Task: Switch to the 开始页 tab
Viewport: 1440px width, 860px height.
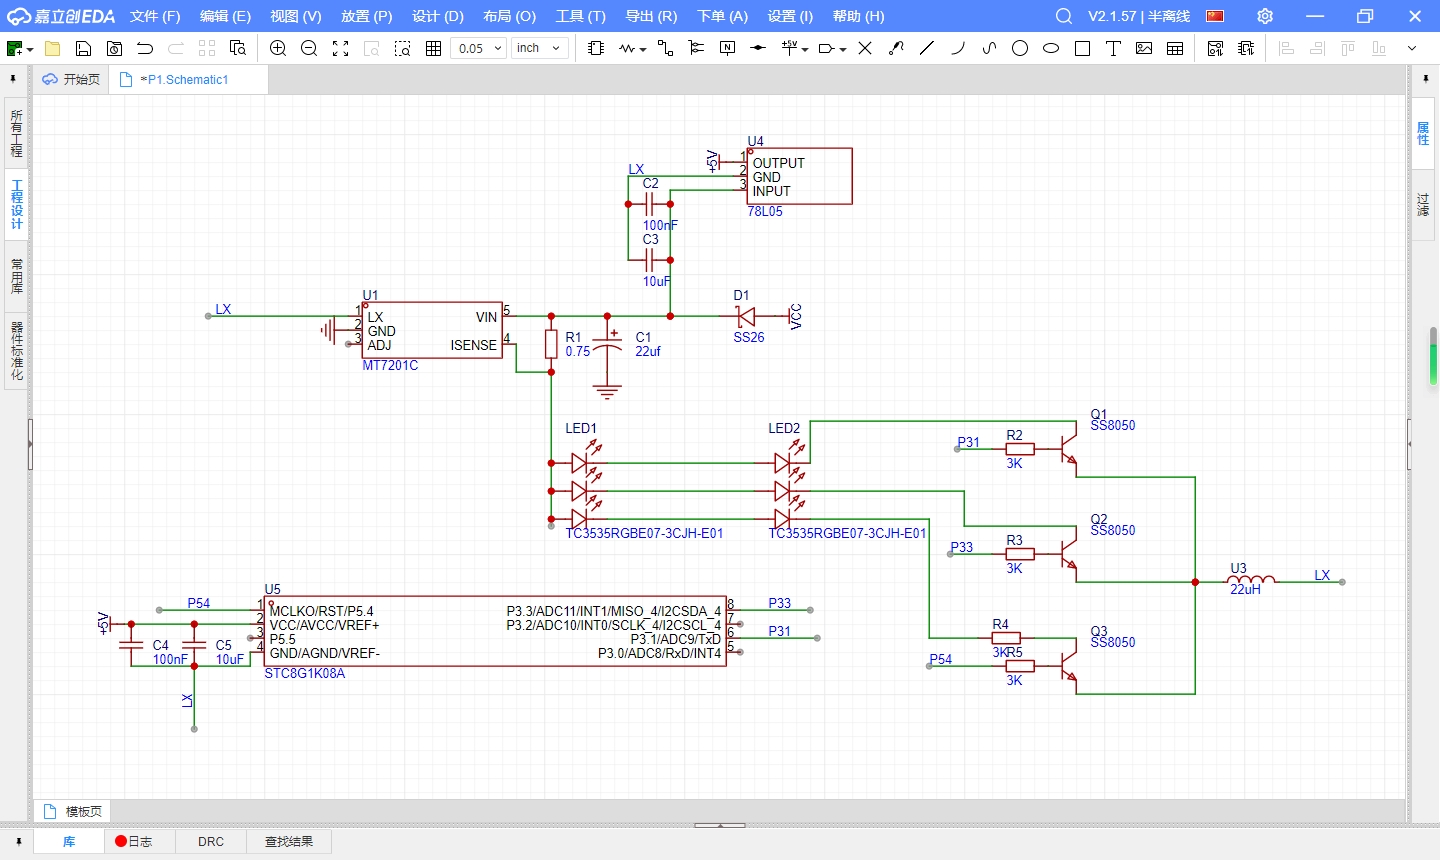Action: (71, 79)
